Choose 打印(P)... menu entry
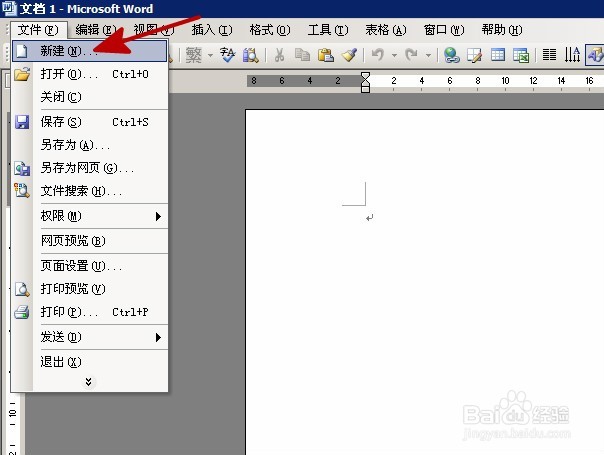This screenshot has width=604, height=455. (90, 312)
